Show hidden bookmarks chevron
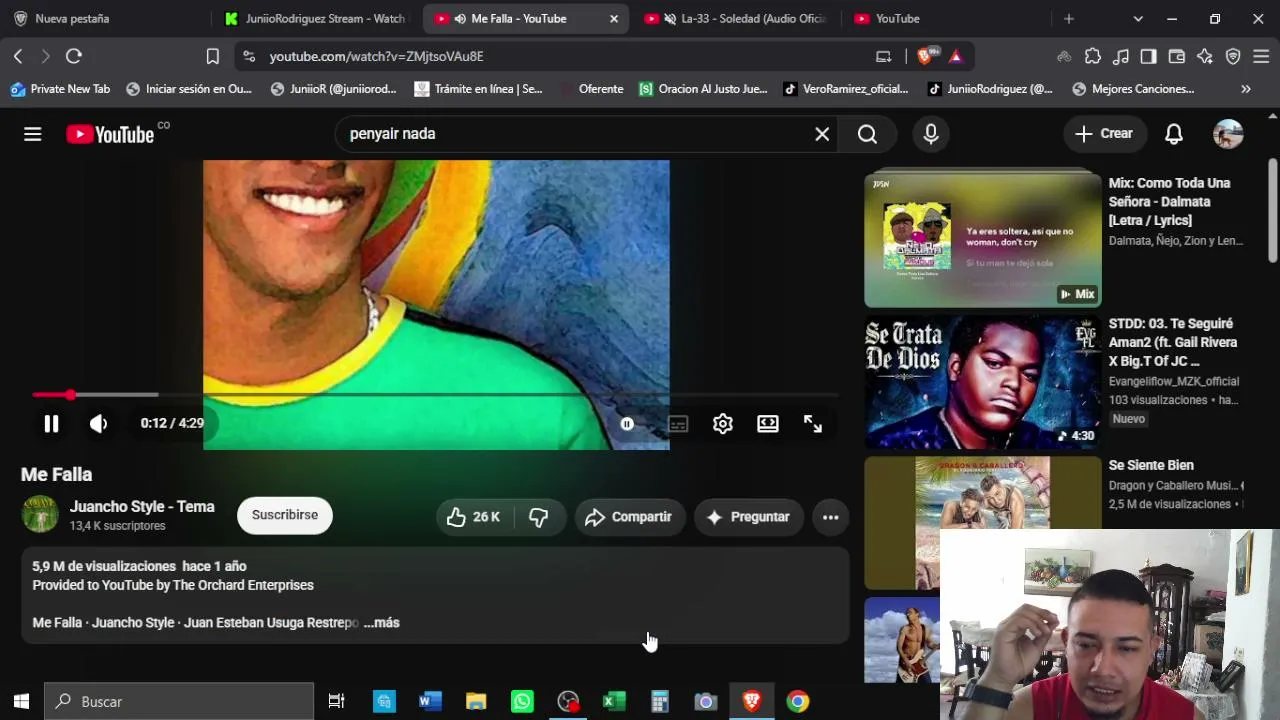Screen dimensions: 1280x720 [x=1246, y=89]
